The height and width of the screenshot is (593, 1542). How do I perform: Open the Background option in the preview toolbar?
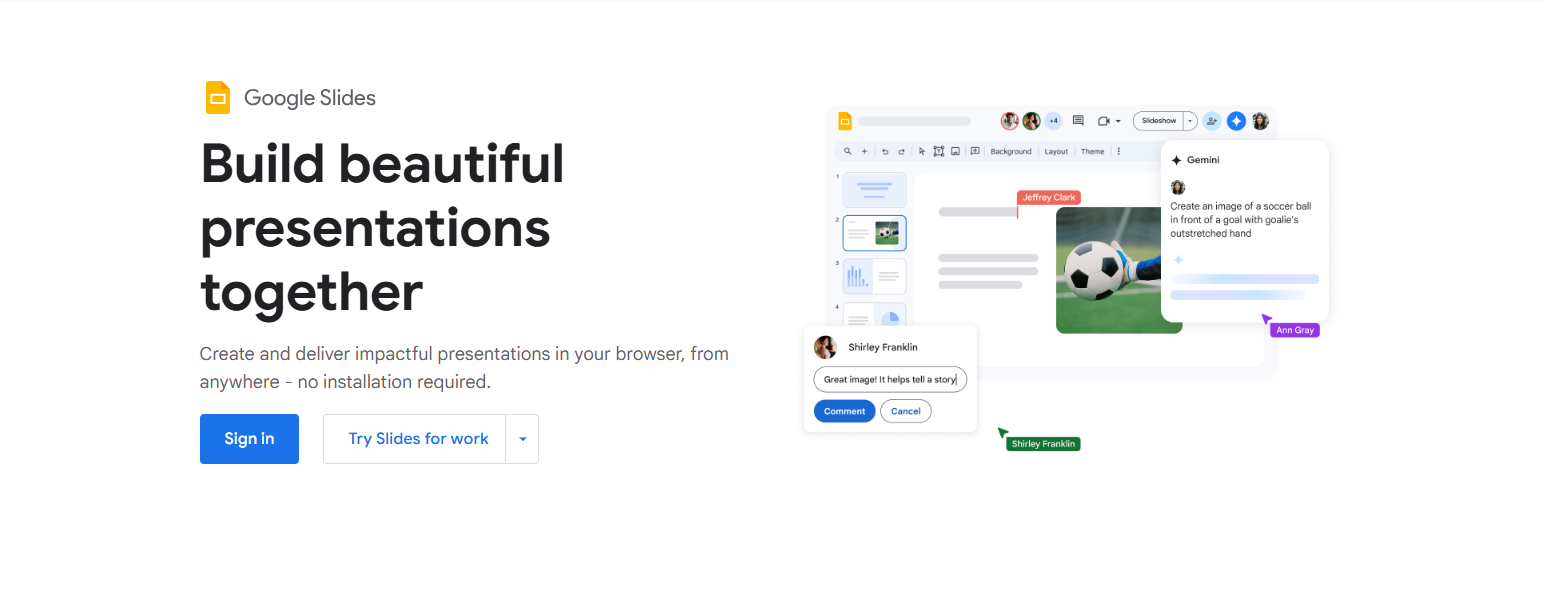click(x=1011, y=152)
